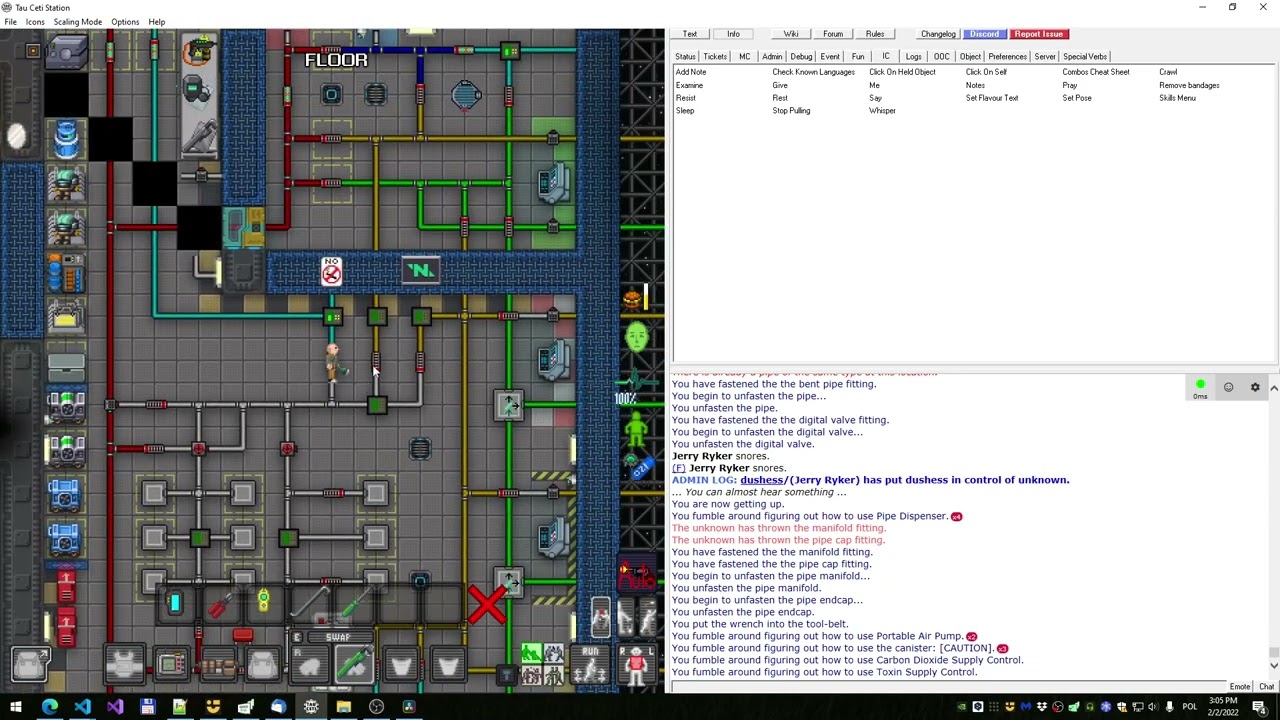Pick the green screwdriver from the belt
The width and height of the screenshot is (1280, 720).
click(x=352, y=604)
